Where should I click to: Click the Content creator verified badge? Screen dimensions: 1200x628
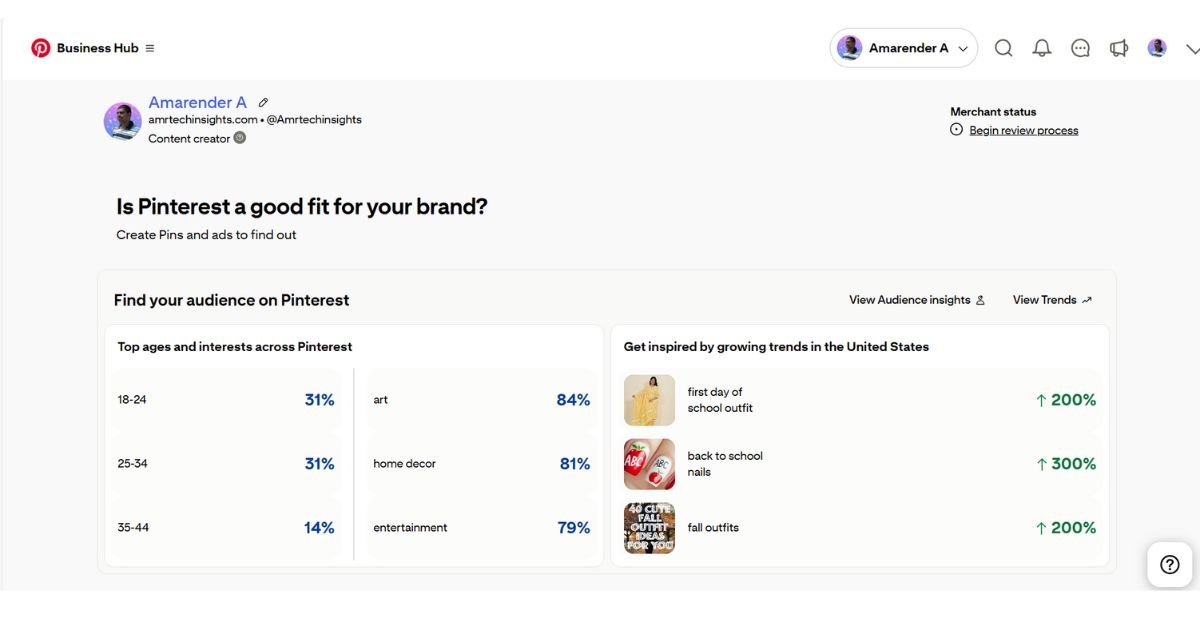pyautogui.click(x=238, y=138)
